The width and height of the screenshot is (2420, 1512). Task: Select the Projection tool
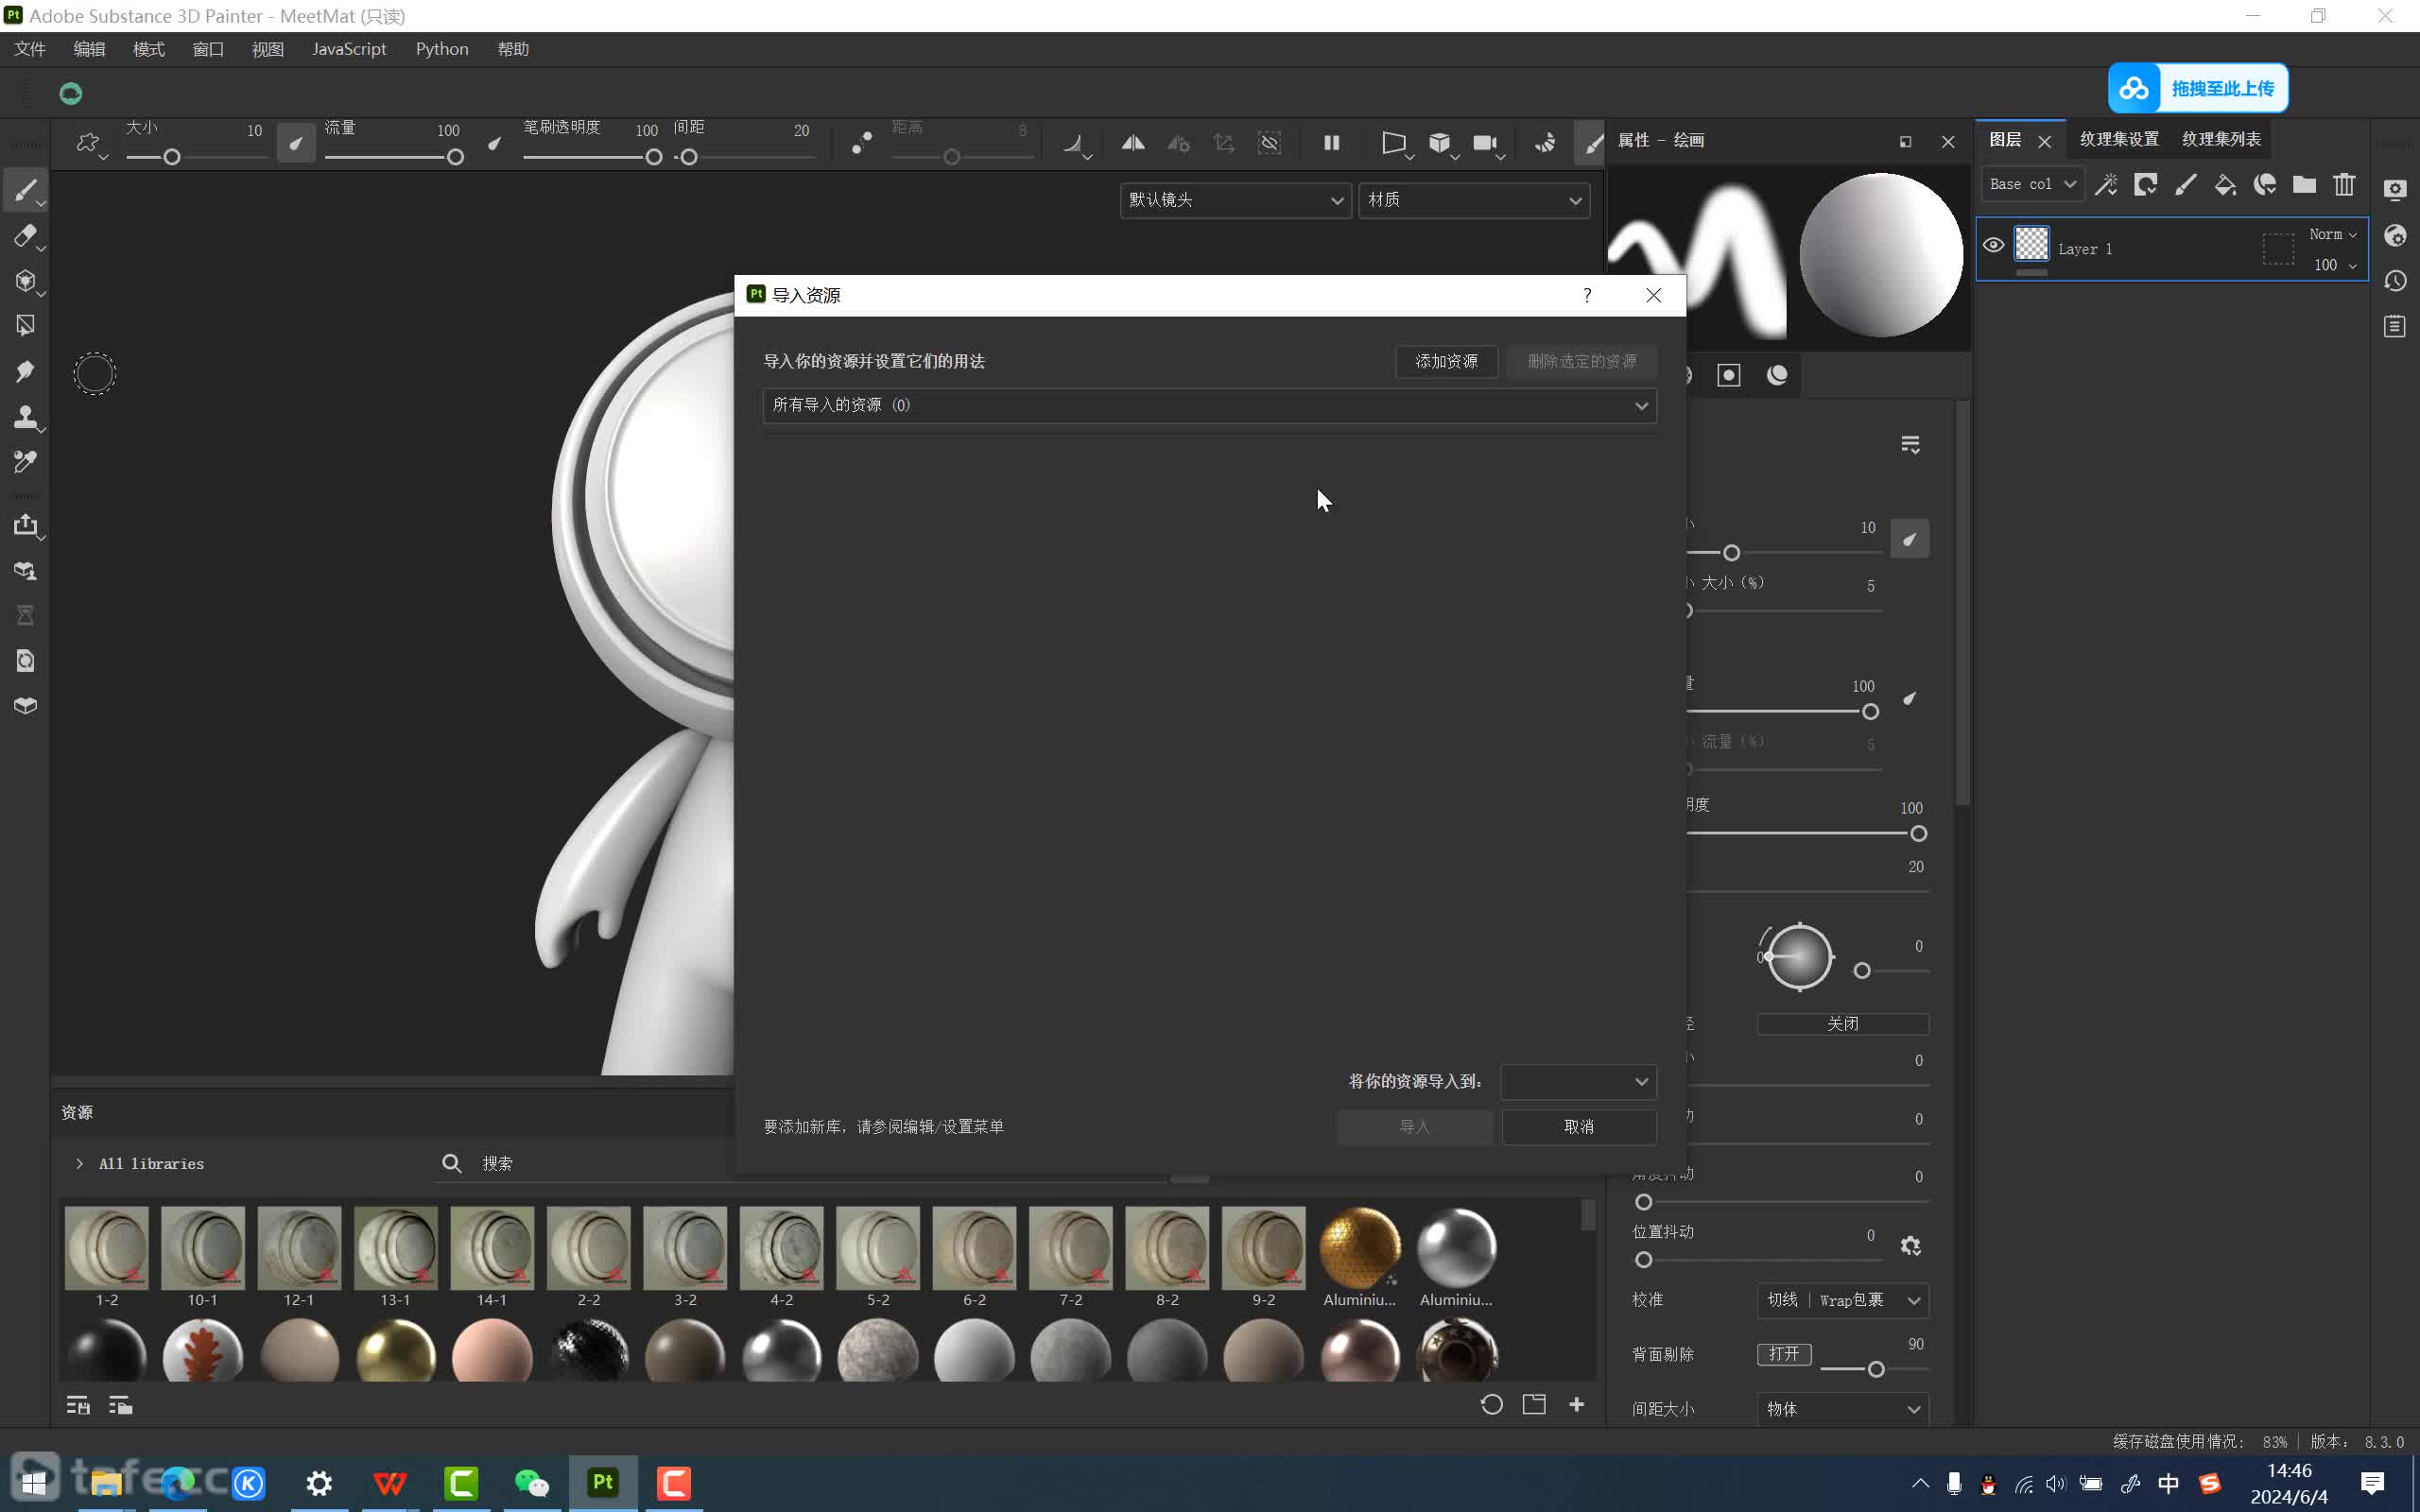click(x=25, y=281)
